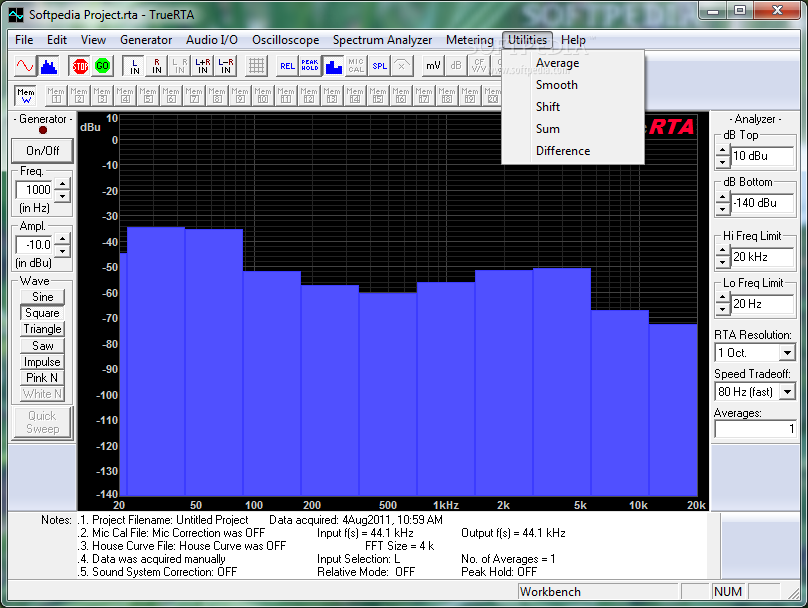The width and height of the screenshot is (808, 608).
Task: Choose Smooth from Utilities menu
Action: tap(573, 85)
